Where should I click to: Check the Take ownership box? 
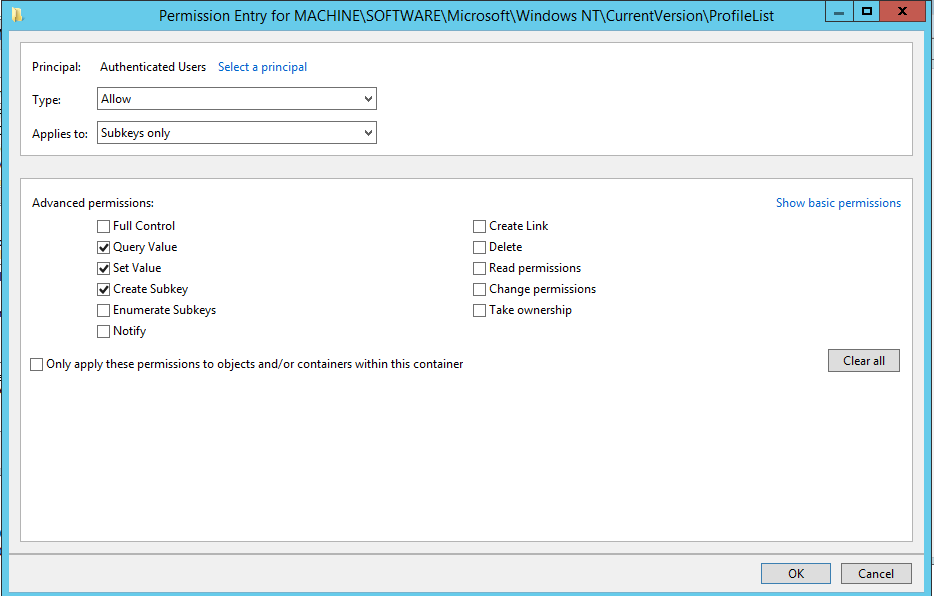pos(479,310)
